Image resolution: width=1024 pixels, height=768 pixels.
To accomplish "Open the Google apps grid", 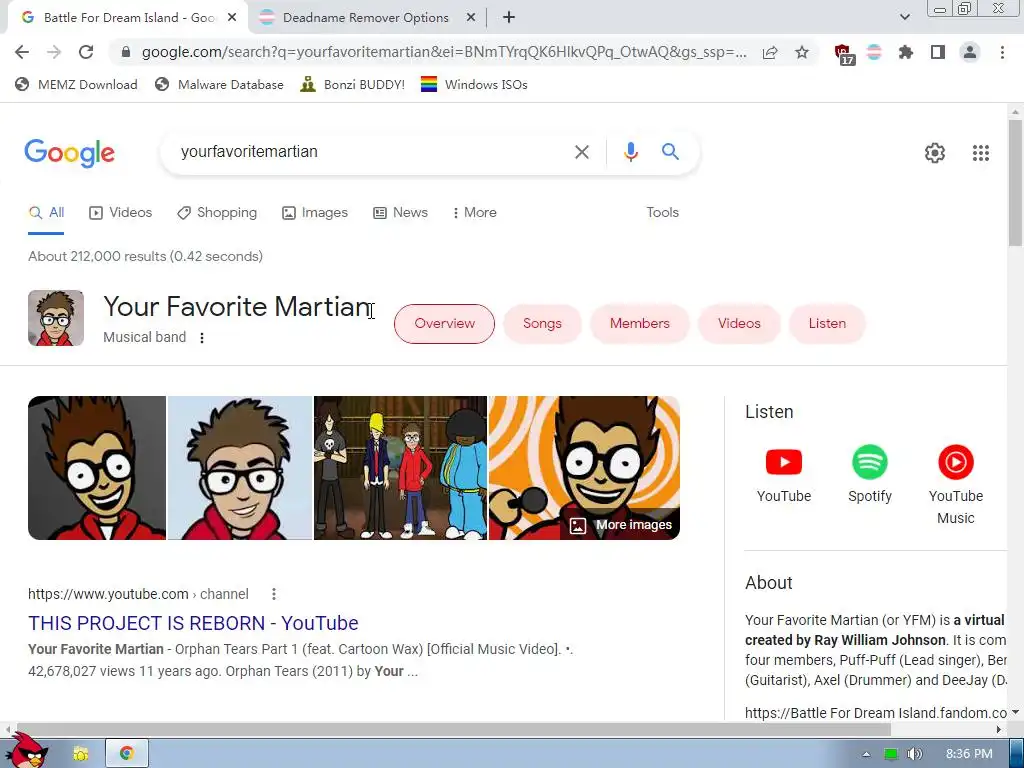I will click(980, 153).
